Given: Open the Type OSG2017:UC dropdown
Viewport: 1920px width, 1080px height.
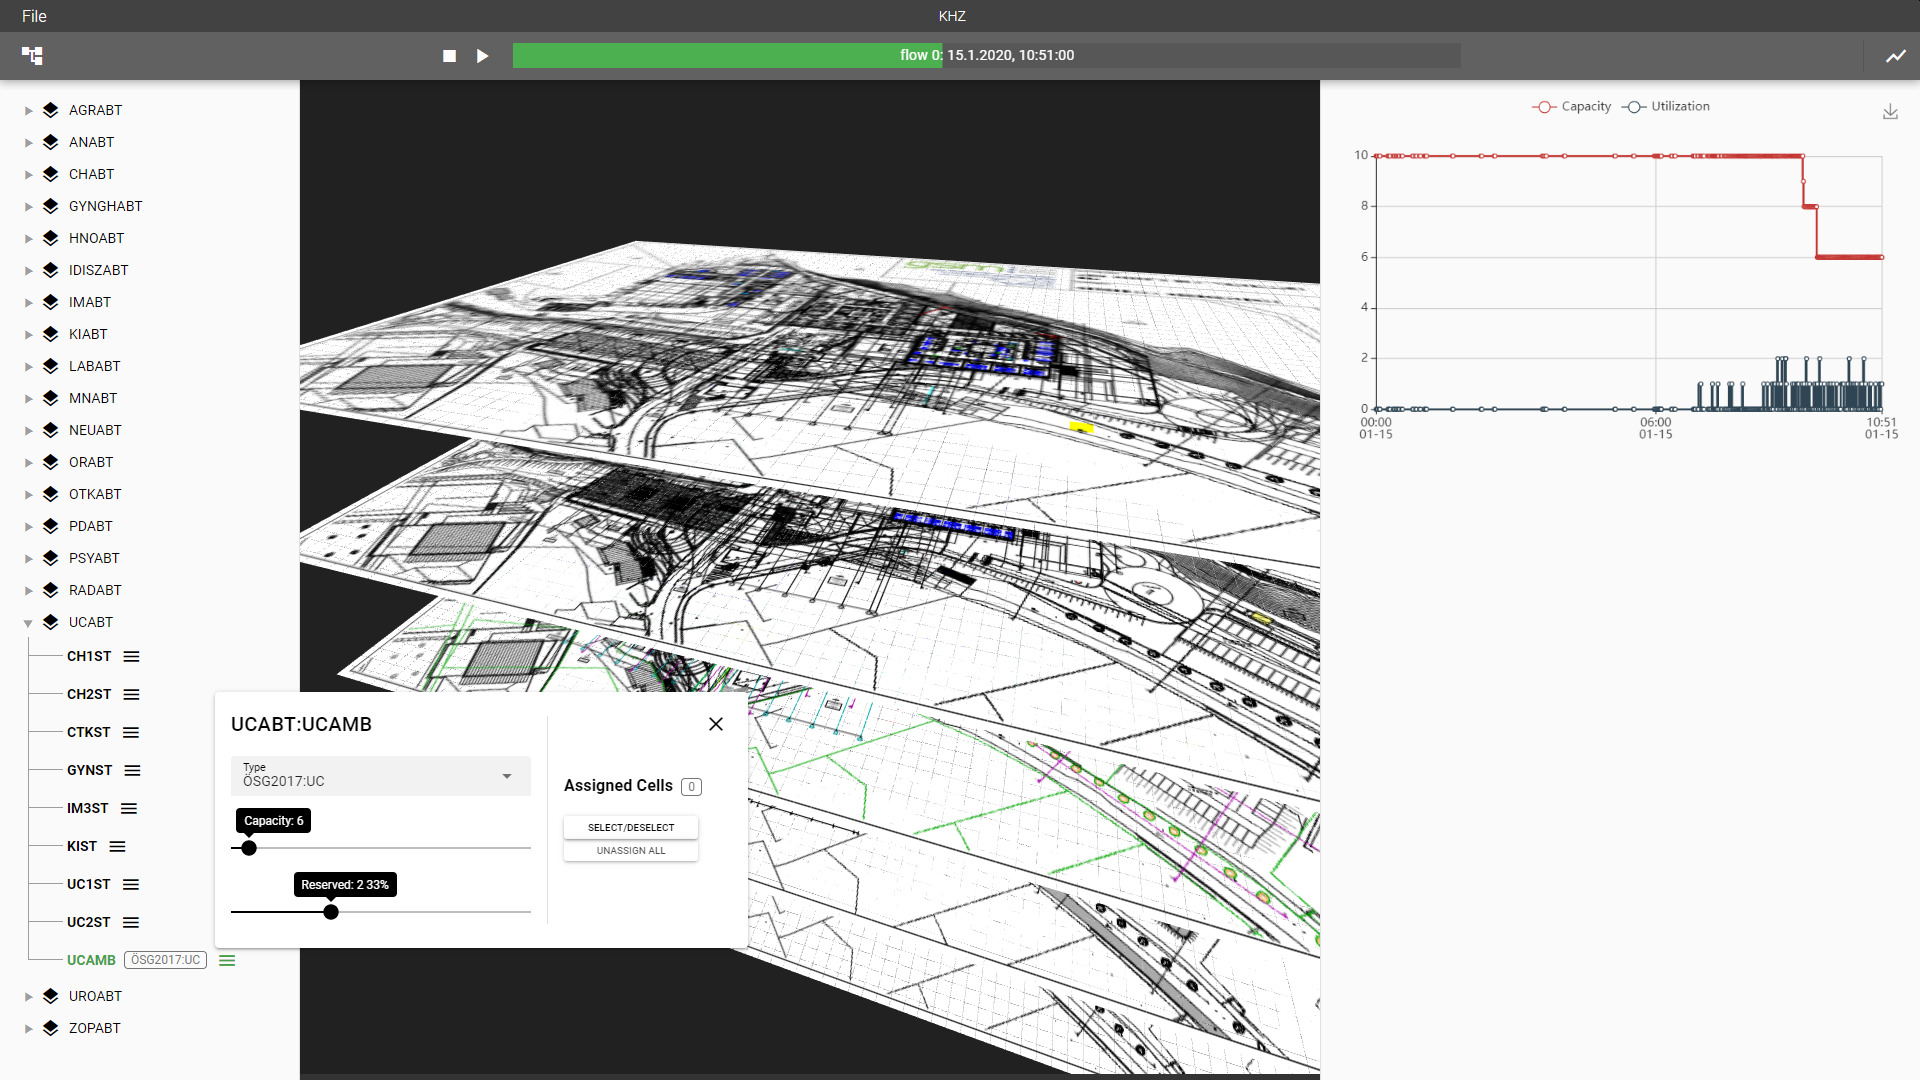Looking at the screenshot, I should click(380, 776).
